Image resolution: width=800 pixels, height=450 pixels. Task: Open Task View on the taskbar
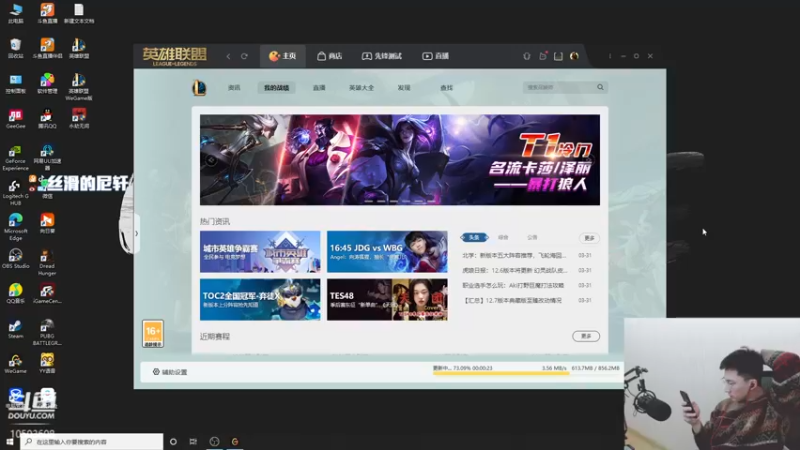193,442
